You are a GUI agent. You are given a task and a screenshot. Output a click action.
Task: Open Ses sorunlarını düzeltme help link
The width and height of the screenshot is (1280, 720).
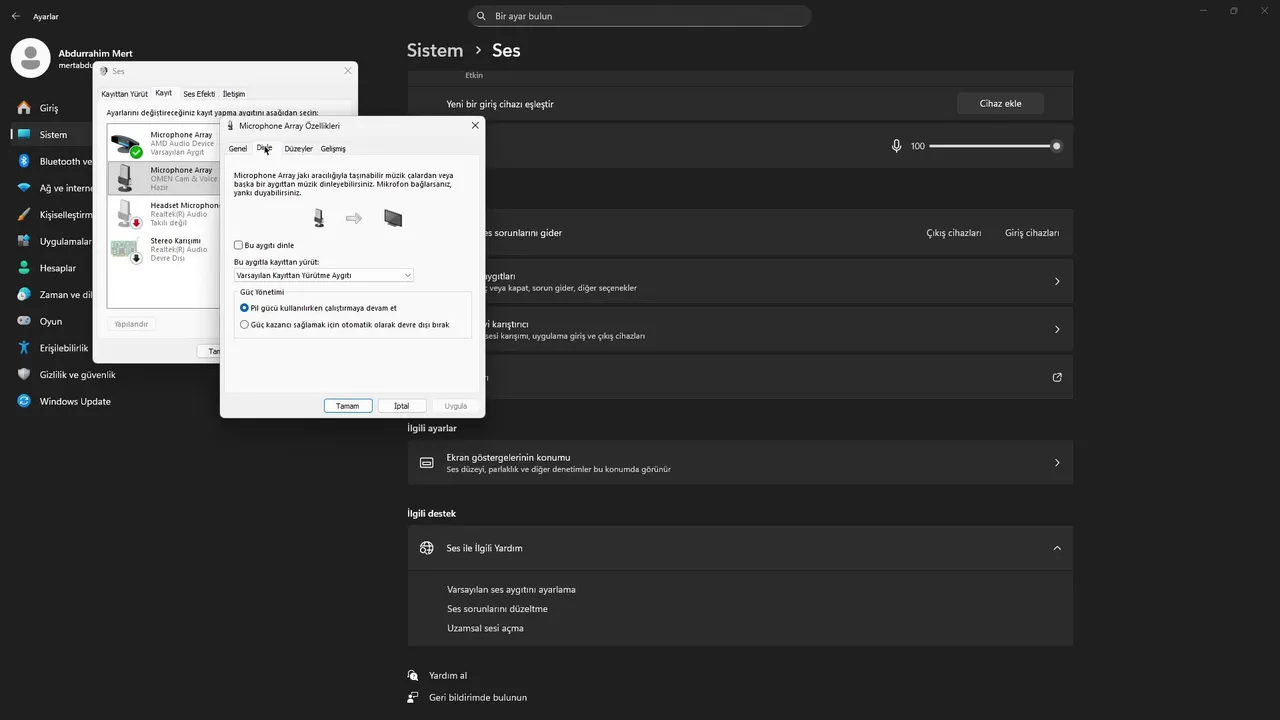(497, 609)
